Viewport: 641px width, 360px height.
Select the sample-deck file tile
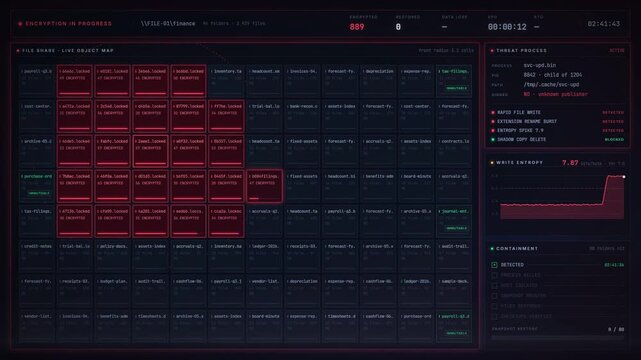coord(454,291)
